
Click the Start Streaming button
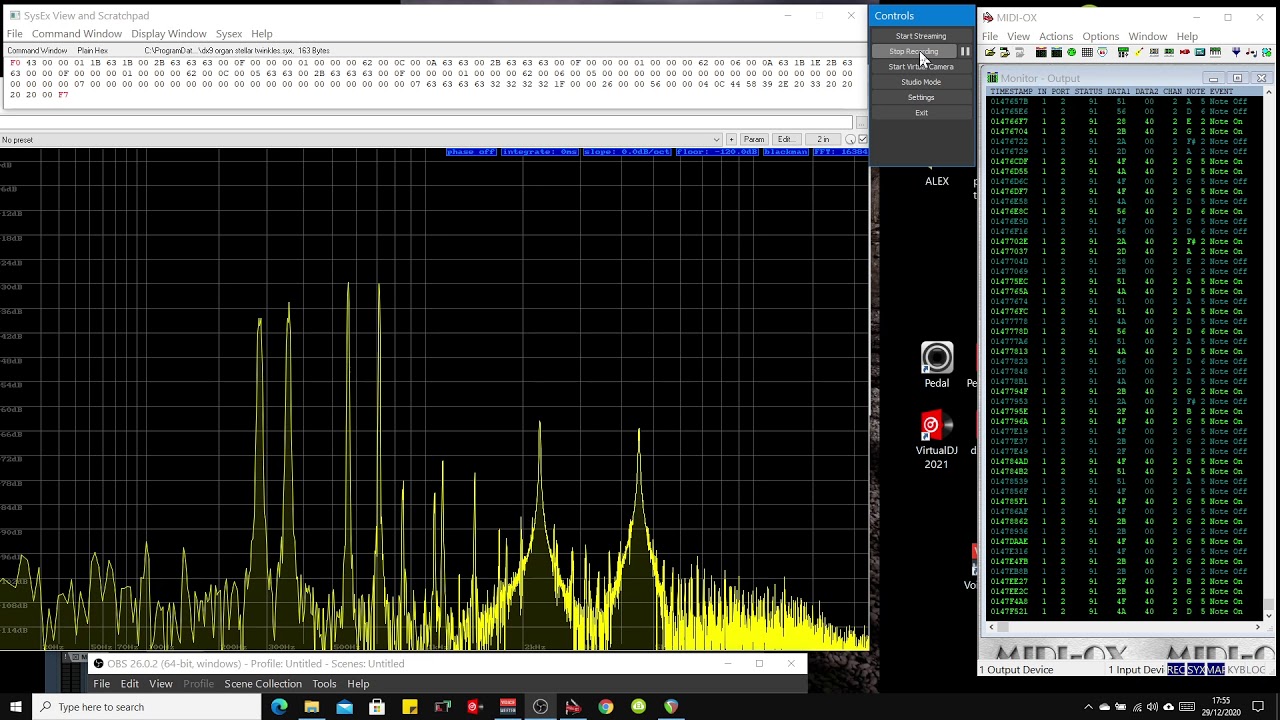click(x=920, y=36)
